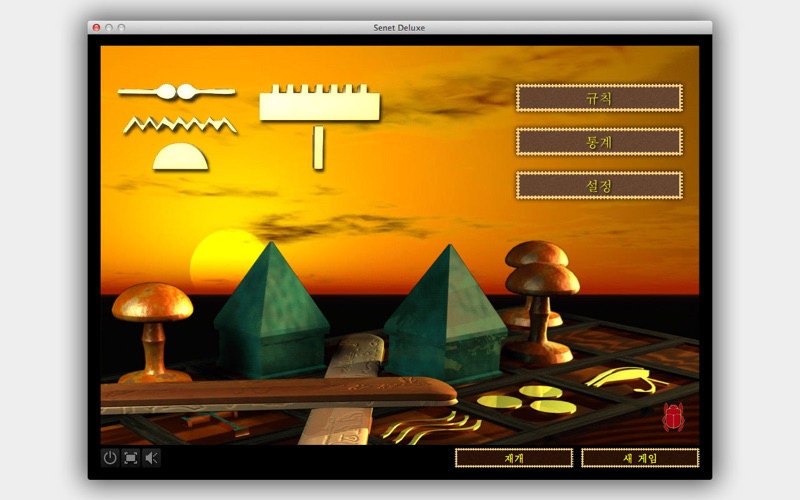Open the 통계 (statistics) button
This screenshot has height=500, width=800.
(599, 142)
